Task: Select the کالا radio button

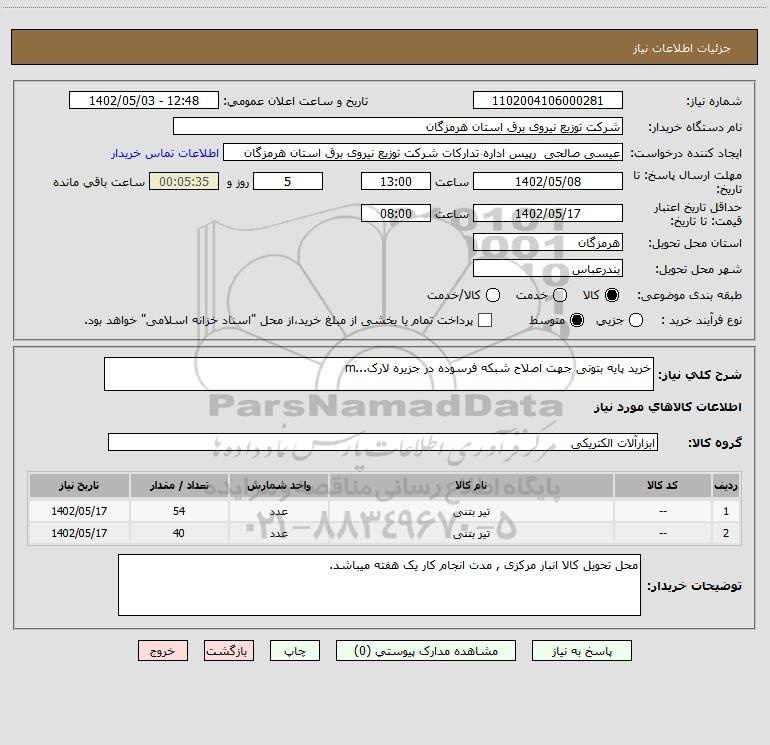Action: pyautogui.click(x=612, y=295)
